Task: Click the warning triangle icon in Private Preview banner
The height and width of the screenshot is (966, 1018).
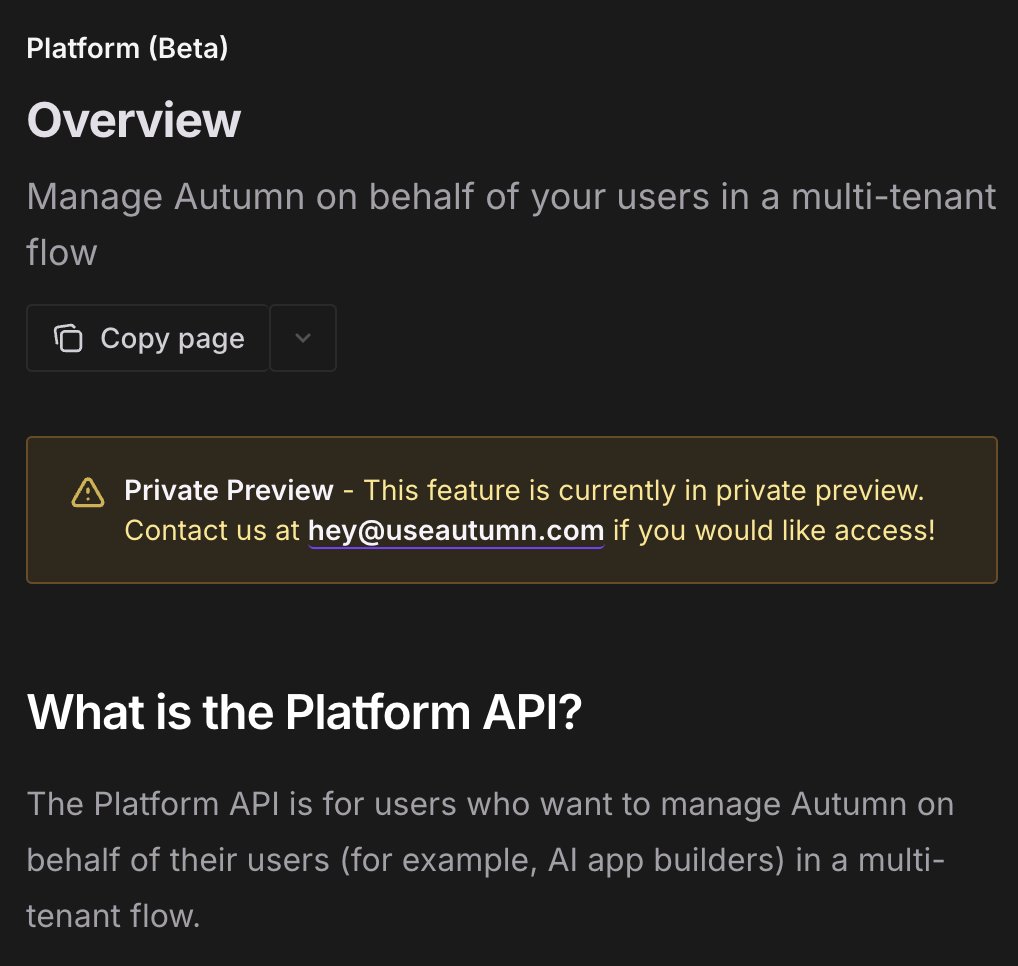Action: (x=88, y=493)
